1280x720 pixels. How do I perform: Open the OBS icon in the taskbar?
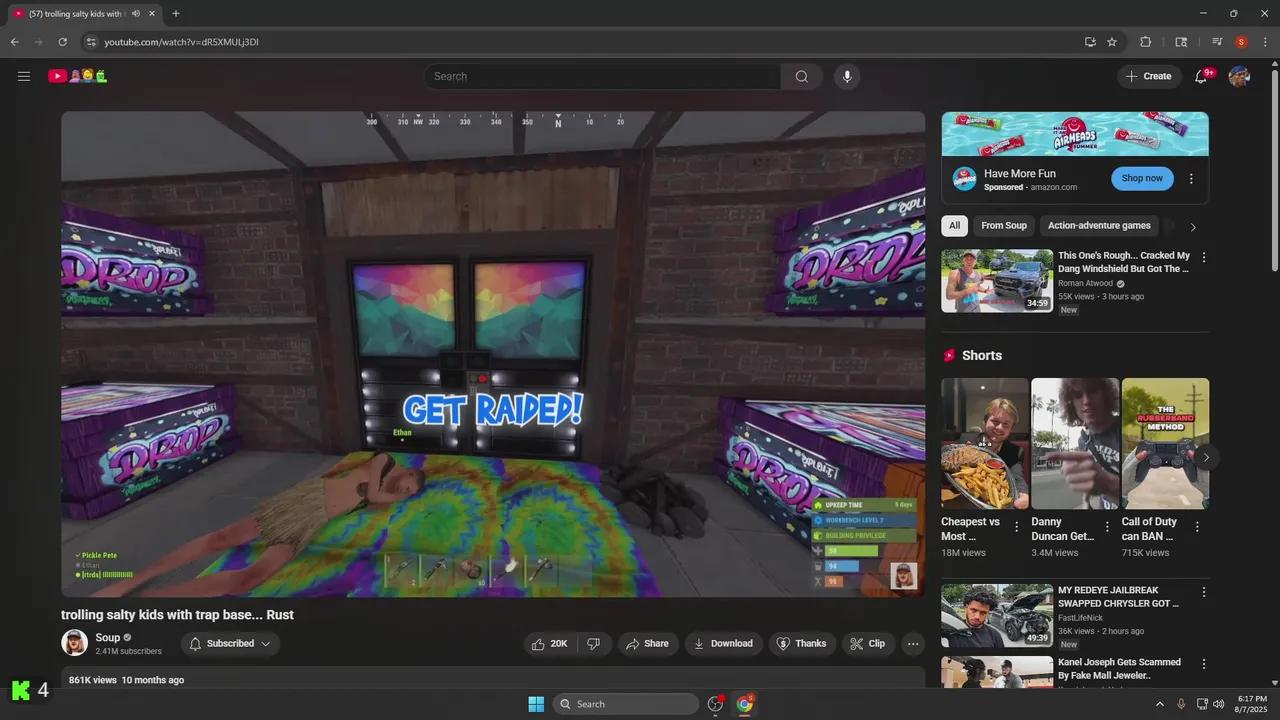(715, 704)
